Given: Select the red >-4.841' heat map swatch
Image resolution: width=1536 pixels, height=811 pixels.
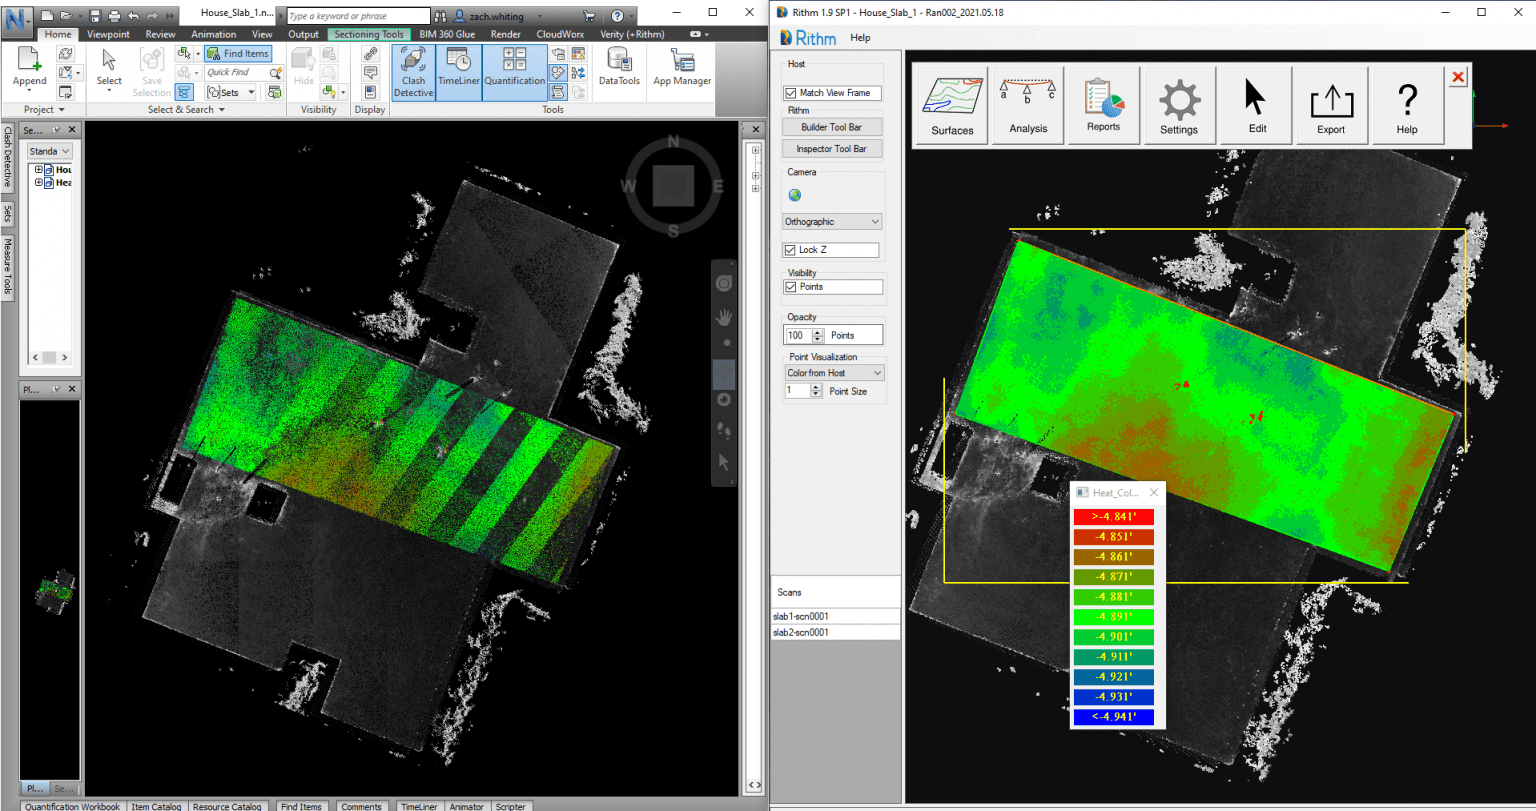Looking at the screenshot, I should click(1113, 517).
